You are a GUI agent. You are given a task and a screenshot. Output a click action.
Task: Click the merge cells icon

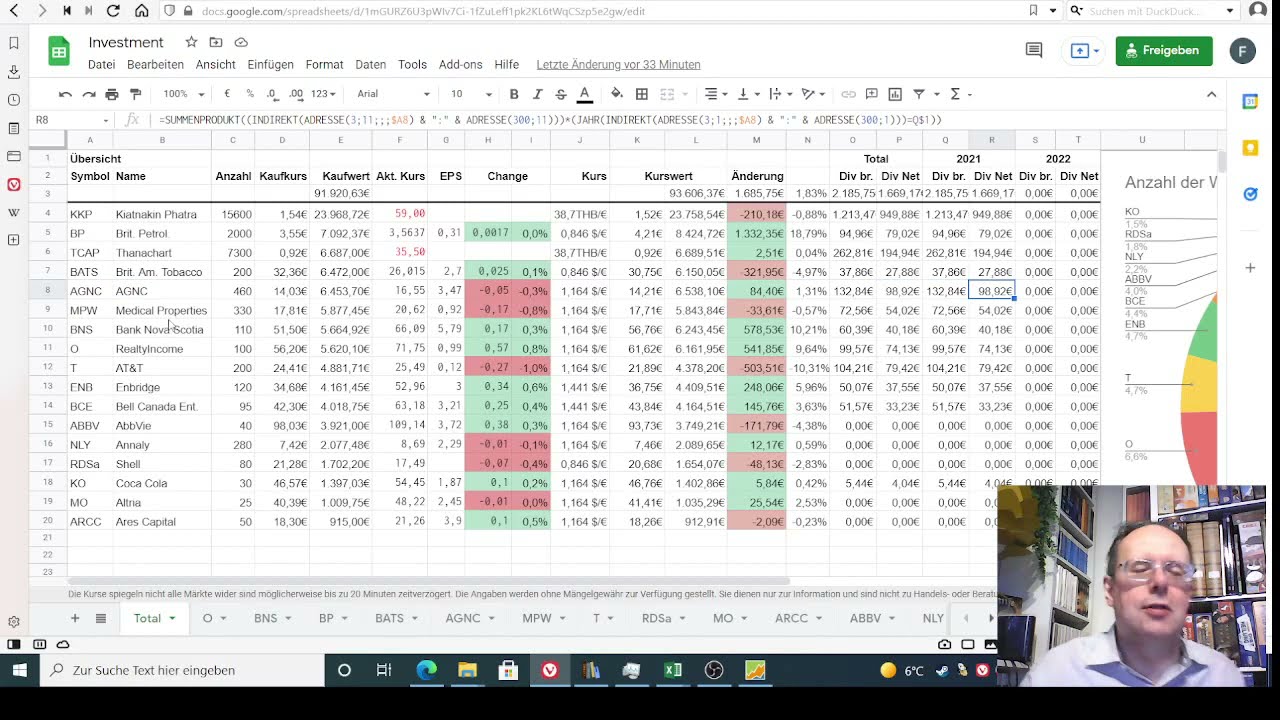[667, 94]
